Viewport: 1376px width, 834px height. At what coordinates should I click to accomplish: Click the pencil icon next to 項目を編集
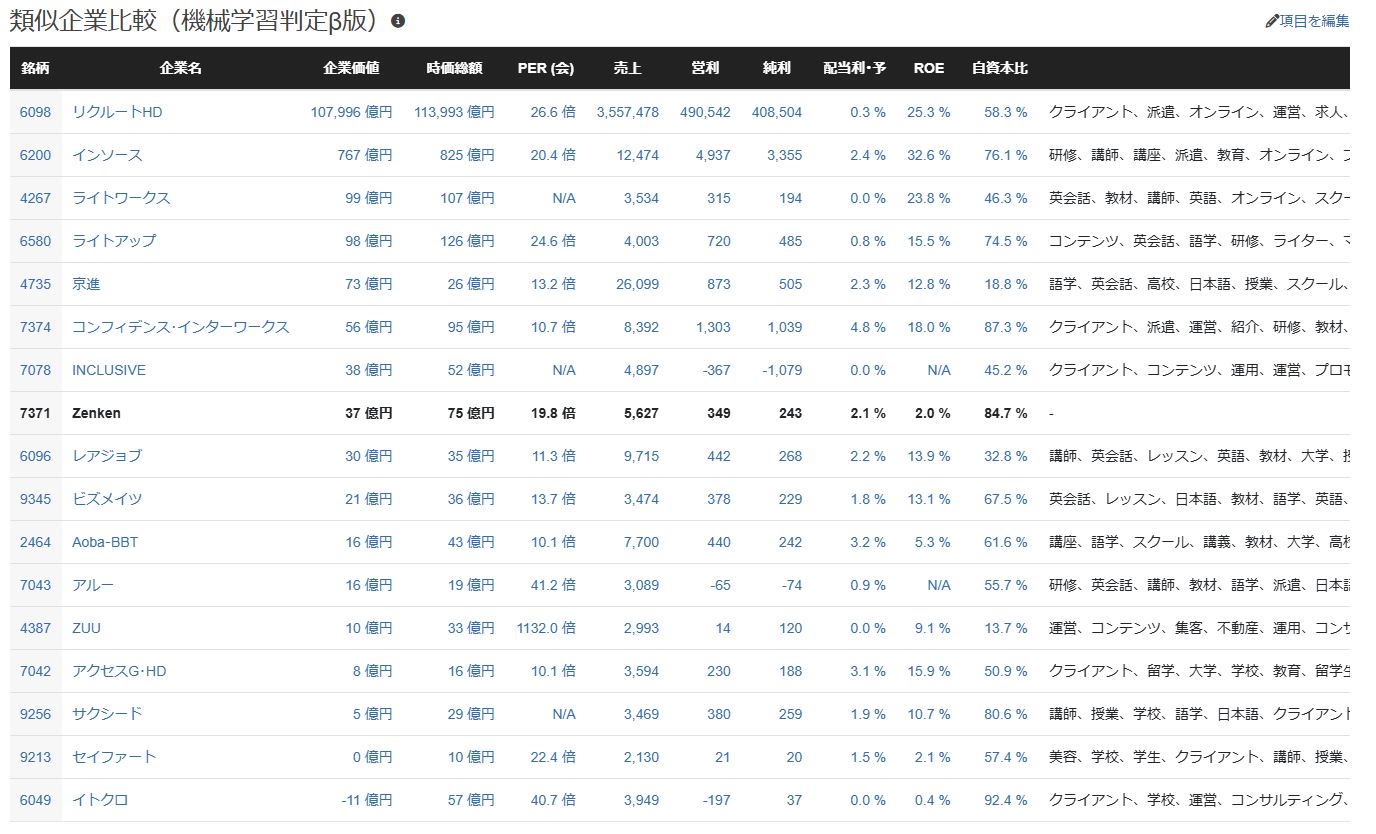[1272, 21]
